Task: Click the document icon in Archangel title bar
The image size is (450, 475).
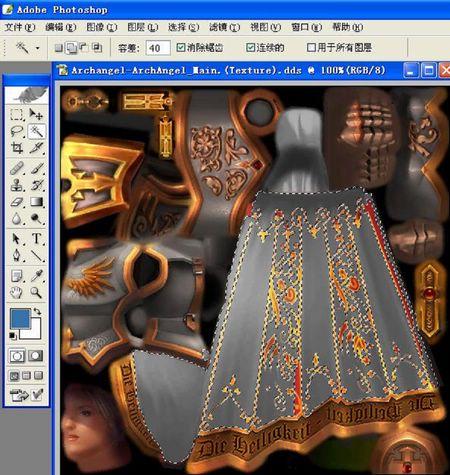Action: tap(63, 70)
